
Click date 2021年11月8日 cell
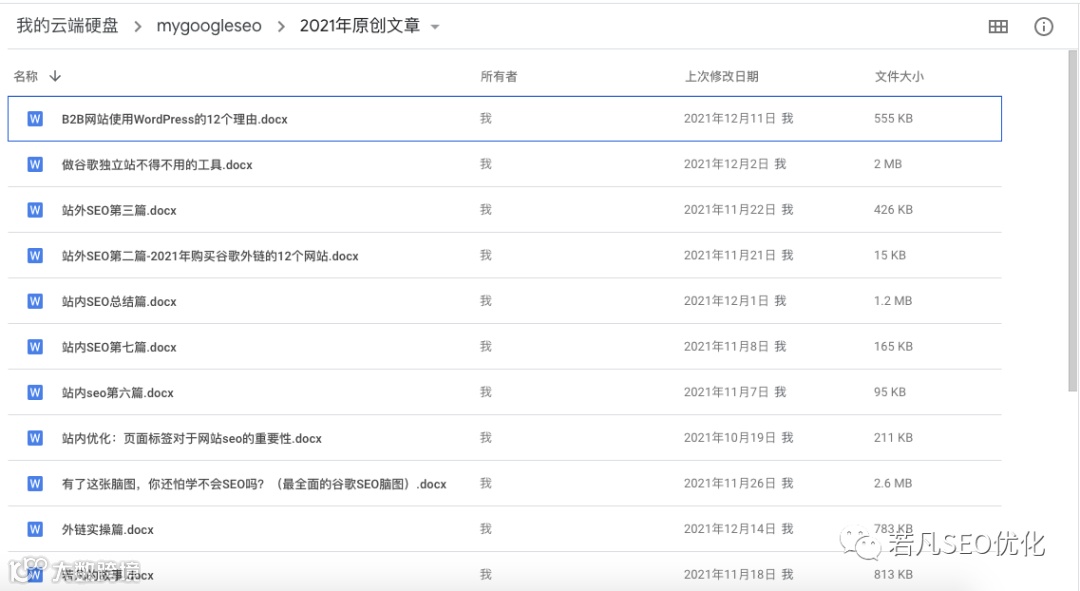click(726, 346)
